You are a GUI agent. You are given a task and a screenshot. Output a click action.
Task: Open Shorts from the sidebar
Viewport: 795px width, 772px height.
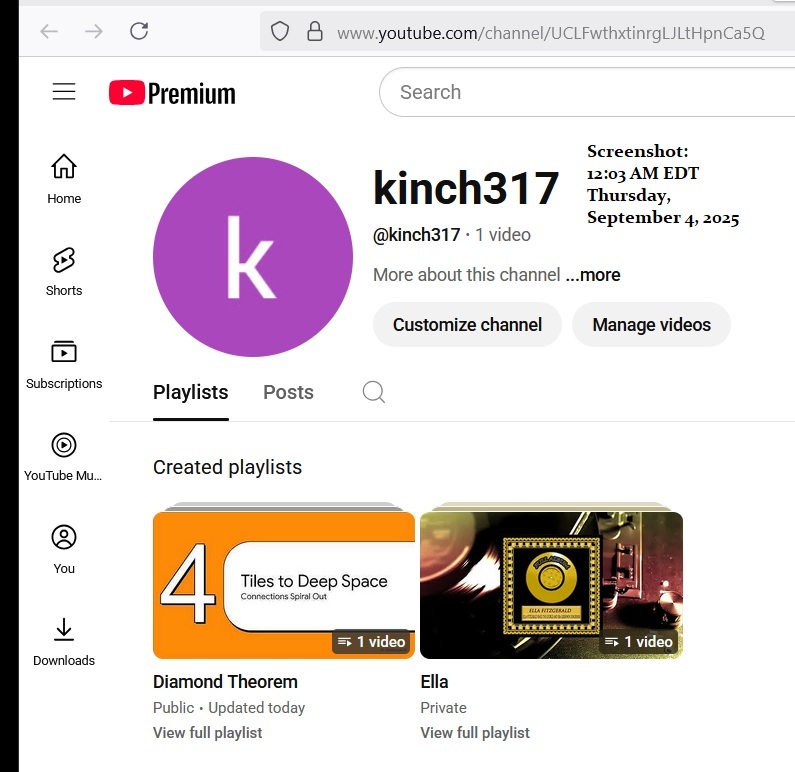[64, 272]
